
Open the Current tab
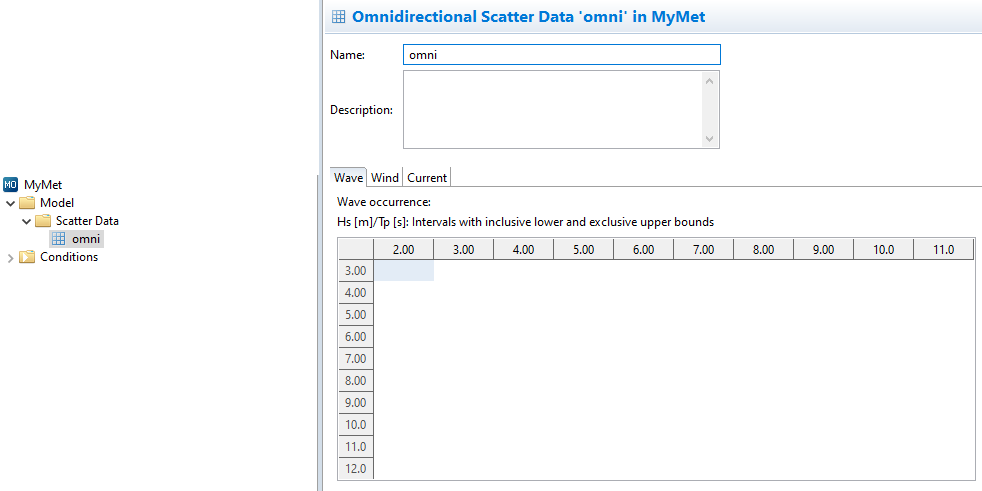[x=427, y=177]
